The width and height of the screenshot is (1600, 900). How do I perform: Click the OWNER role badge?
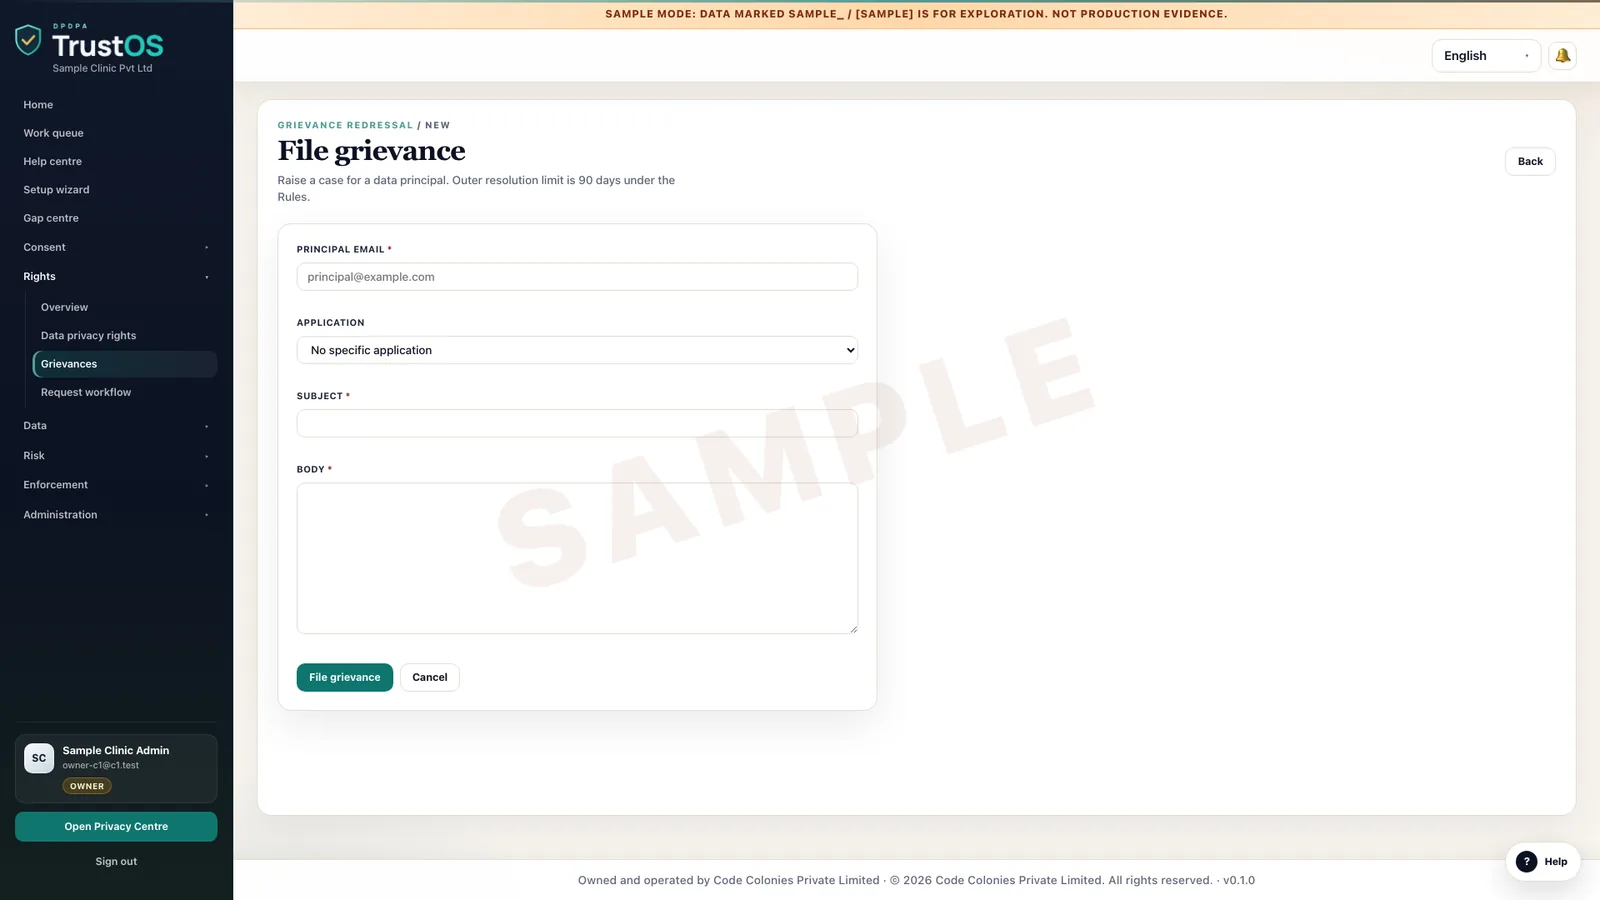[87, 786]
